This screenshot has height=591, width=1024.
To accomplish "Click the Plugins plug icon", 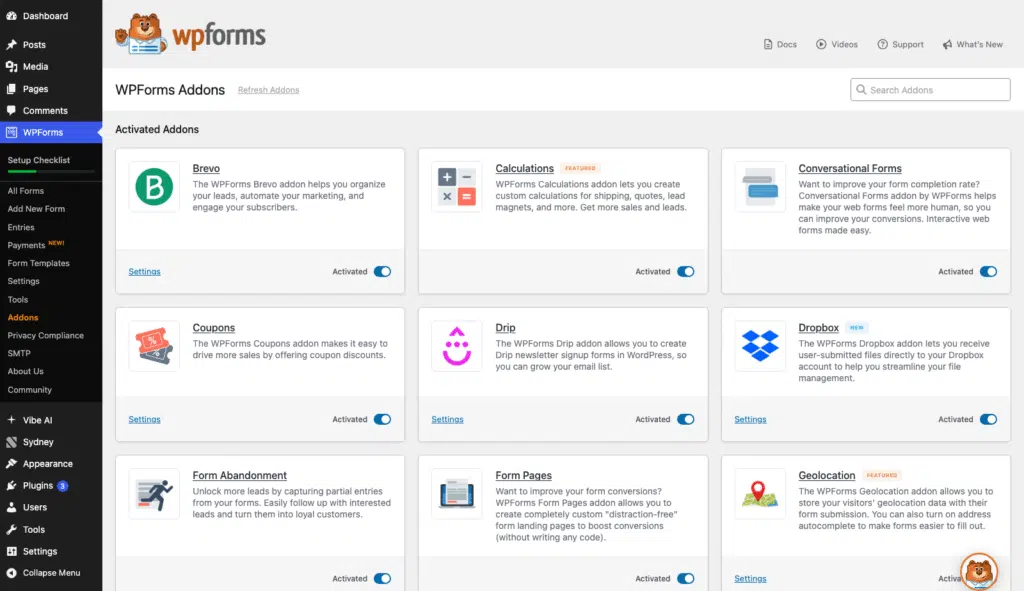I will pyautogui.click(x=11, y=485).
